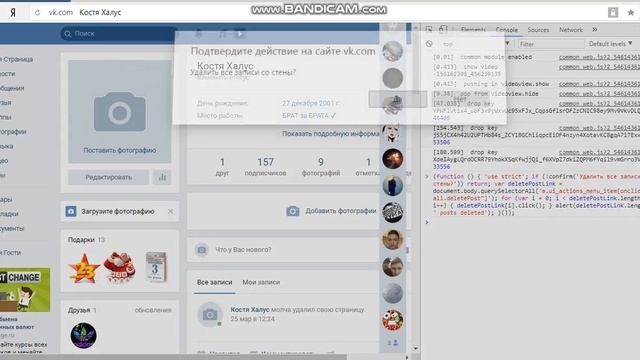Click the camera icon beside Загрузите фотографию
Screen dimensions: 640x360
tap(71, 211)
